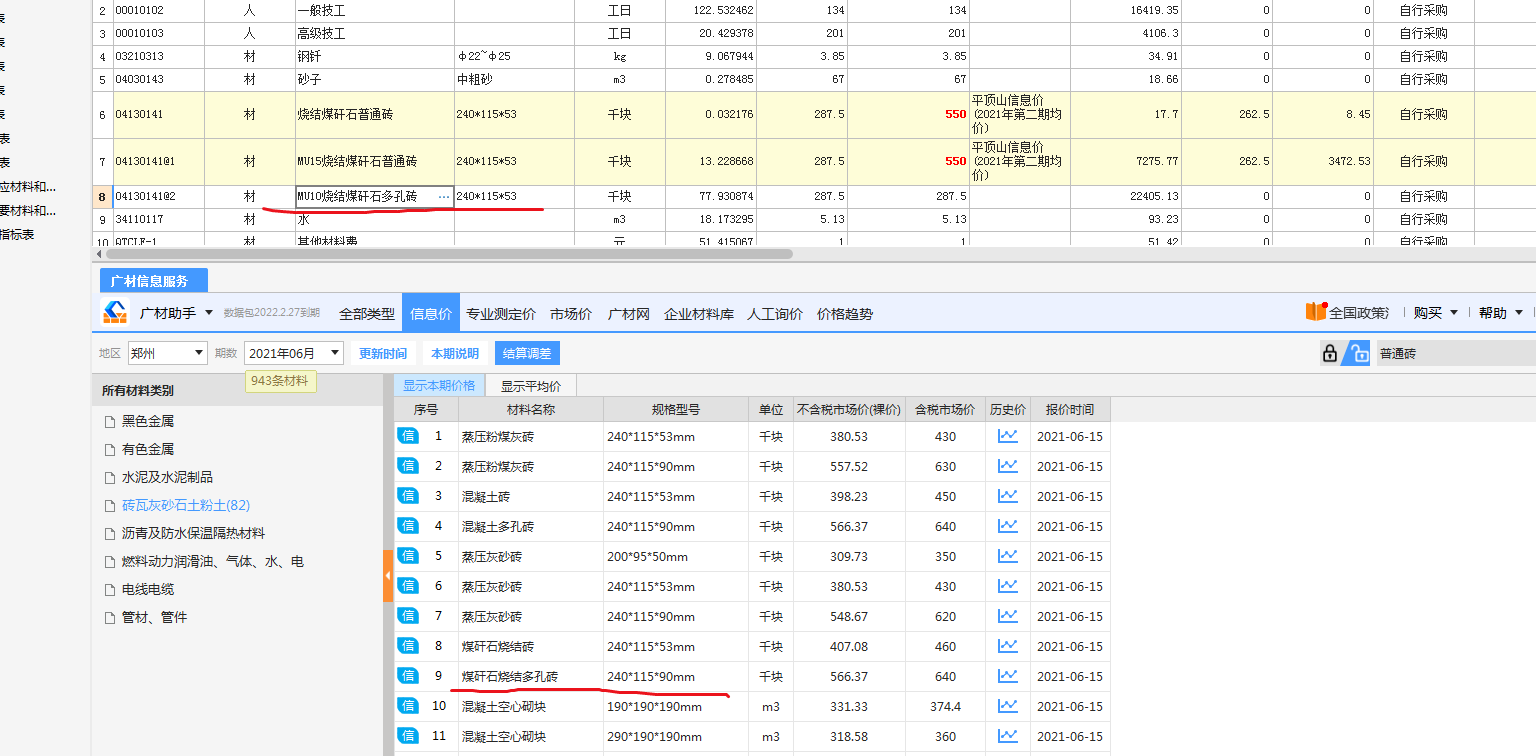Switch to the 专业测定价 tab
The height and width of the screenshot is (756, 1536).
coord(500,313)
